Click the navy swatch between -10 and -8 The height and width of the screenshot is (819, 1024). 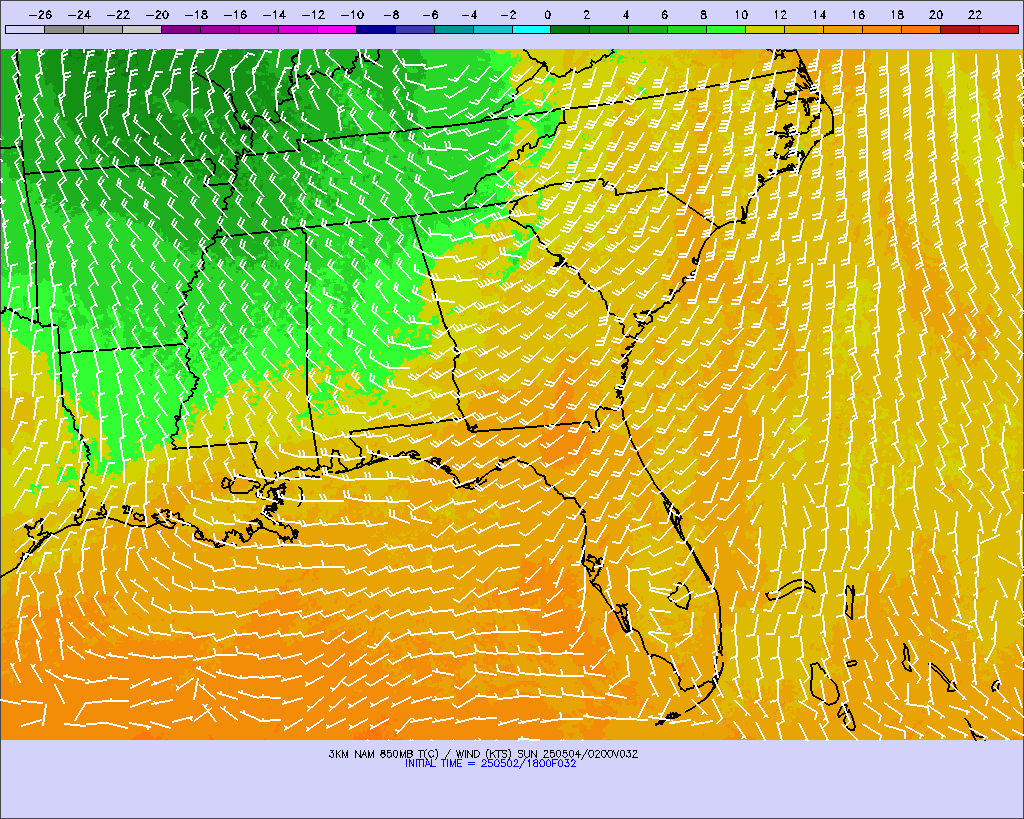(x=376, y=29)
